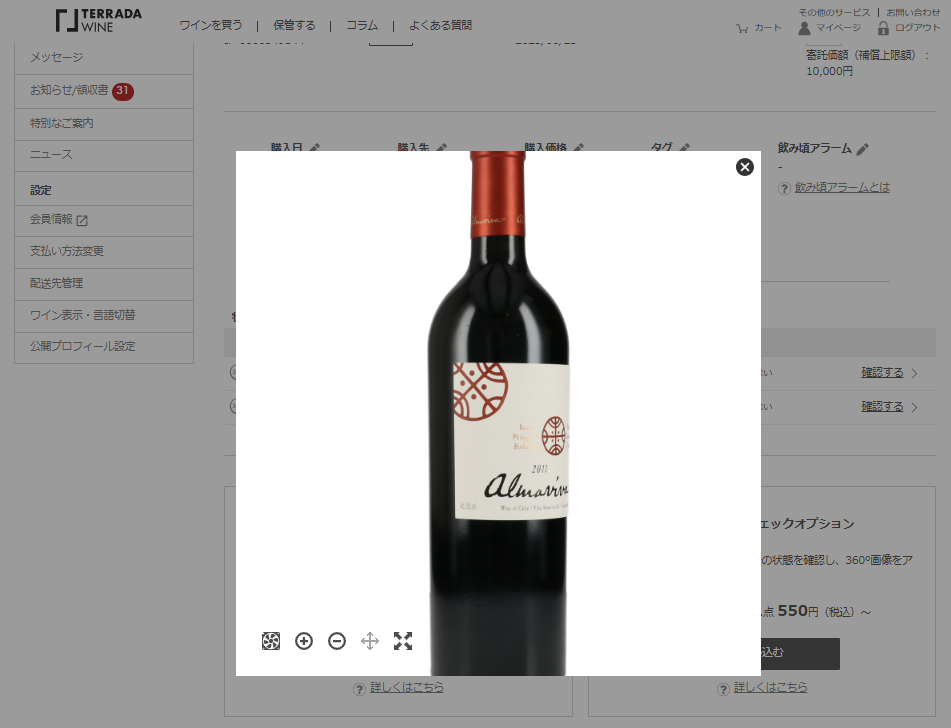Viewport: 951px width, 728px height.
Task: Start the 360° rotation in the viewer
Action: pyautogui.click(x=271, y=641)
